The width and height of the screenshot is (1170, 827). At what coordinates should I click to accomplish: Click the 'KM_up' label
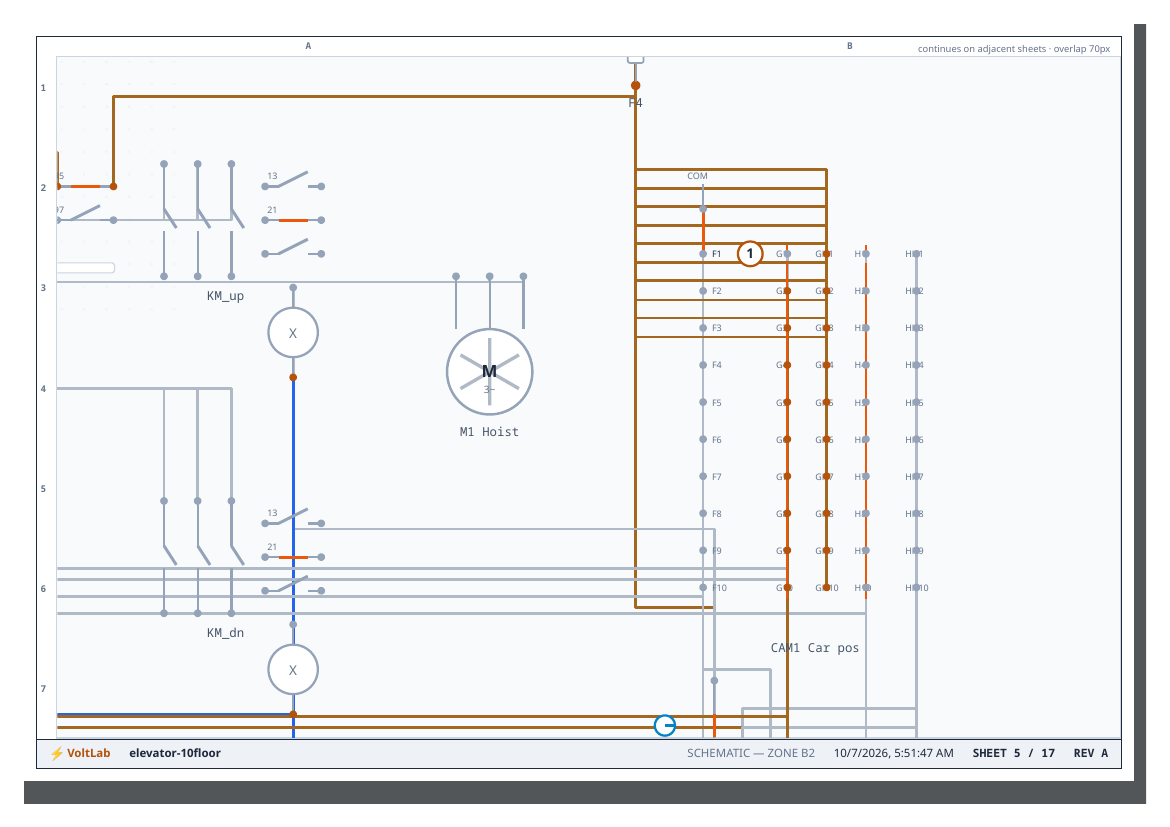225,296
